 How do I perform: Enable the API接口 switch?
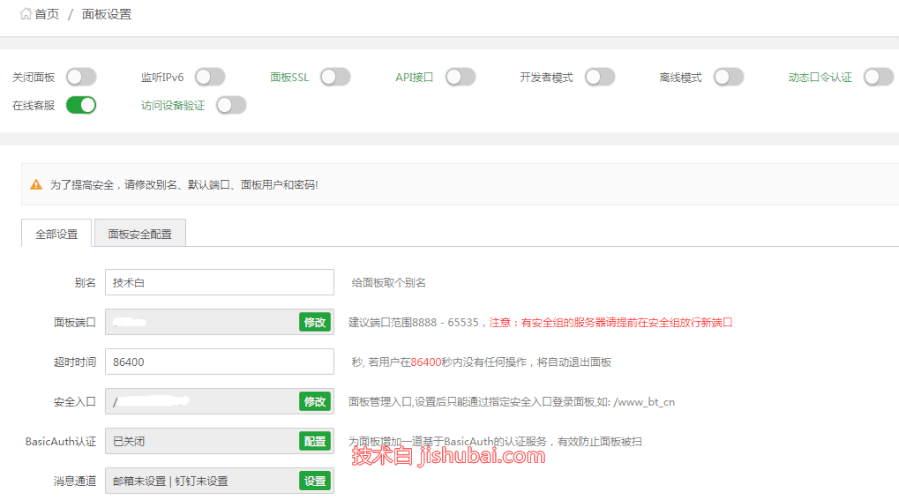tap(460, 77)
